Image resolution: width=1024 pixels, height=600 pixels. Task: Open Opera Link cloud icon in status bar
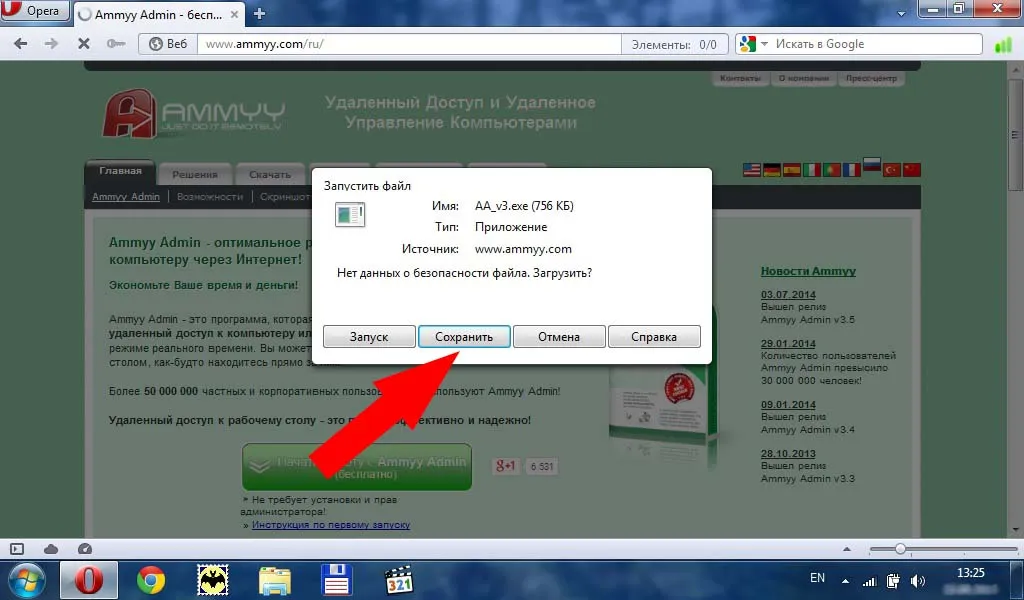tap(50, 549)
